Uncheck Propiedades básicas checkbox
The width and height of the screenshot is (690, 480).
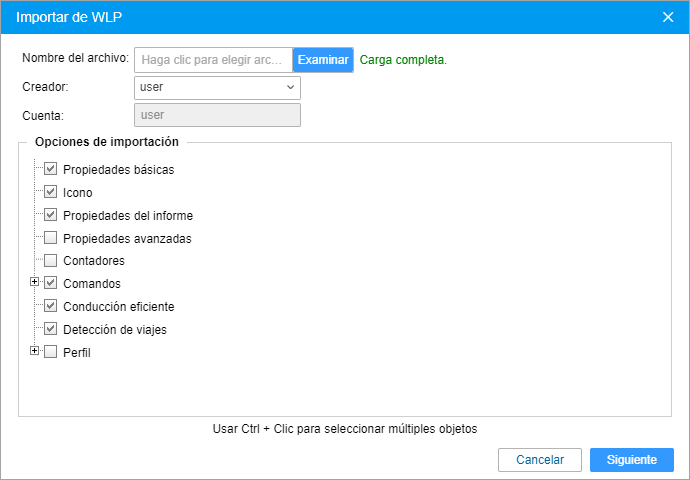51,170
